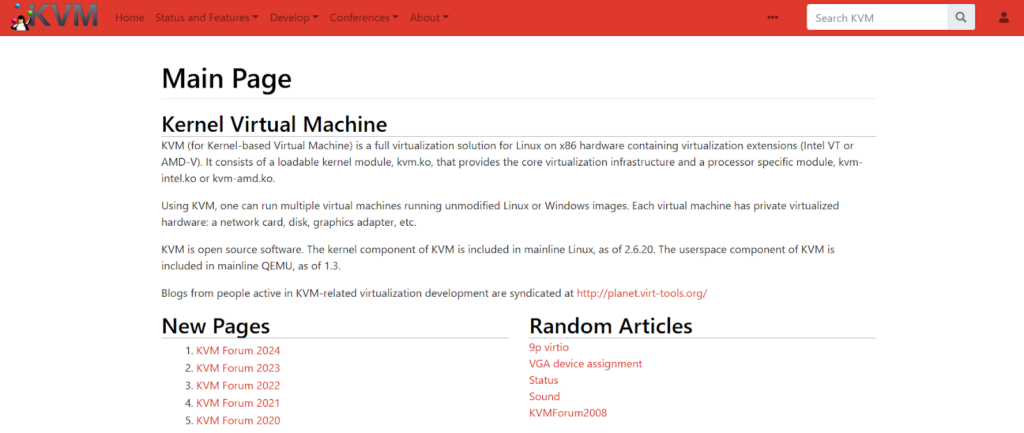
Task: Open the KVM Forum 2023 page
Action: point(238,368)
